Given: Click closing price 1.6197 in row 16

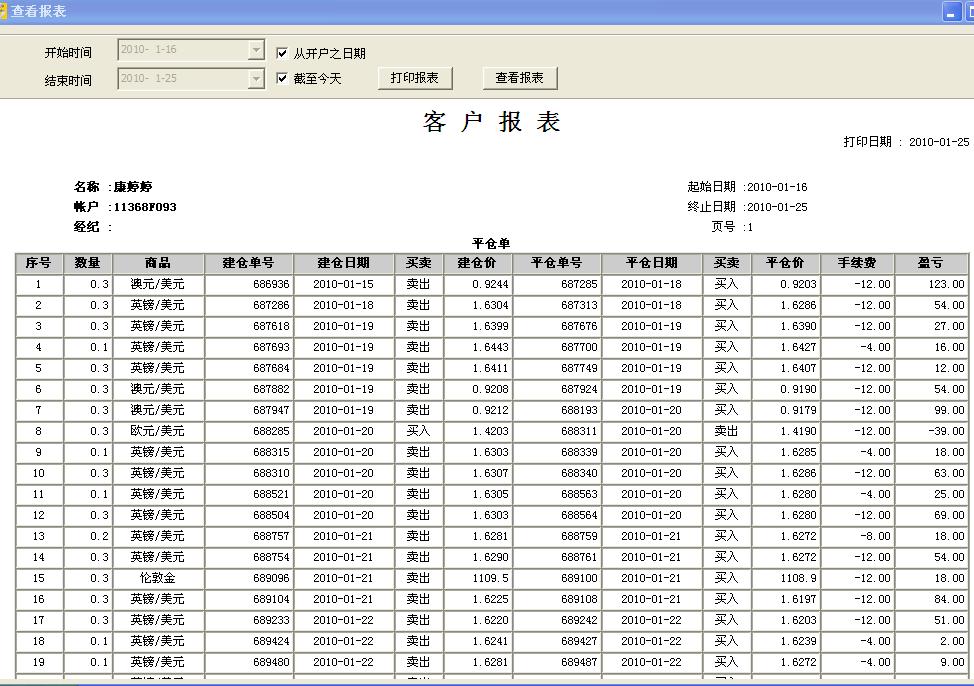Looking at the screenshot, I should tap(798, 599).
